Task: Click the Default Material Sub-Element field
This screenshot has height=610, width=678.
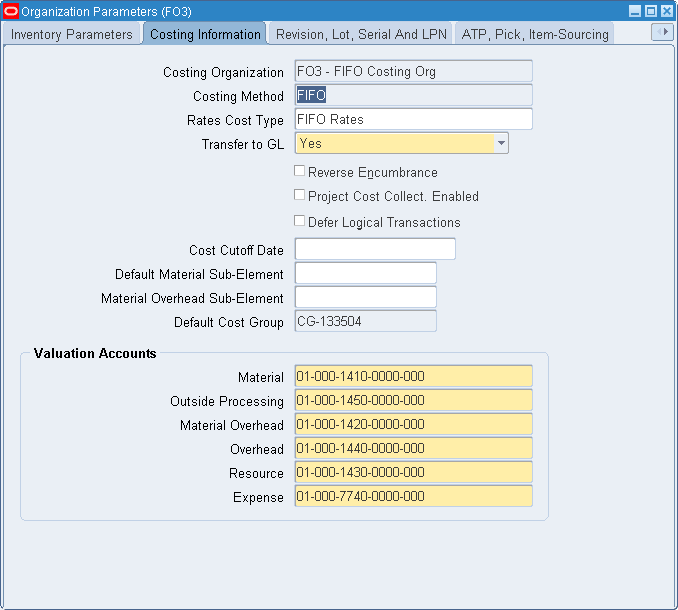Action: click(365, 273)
